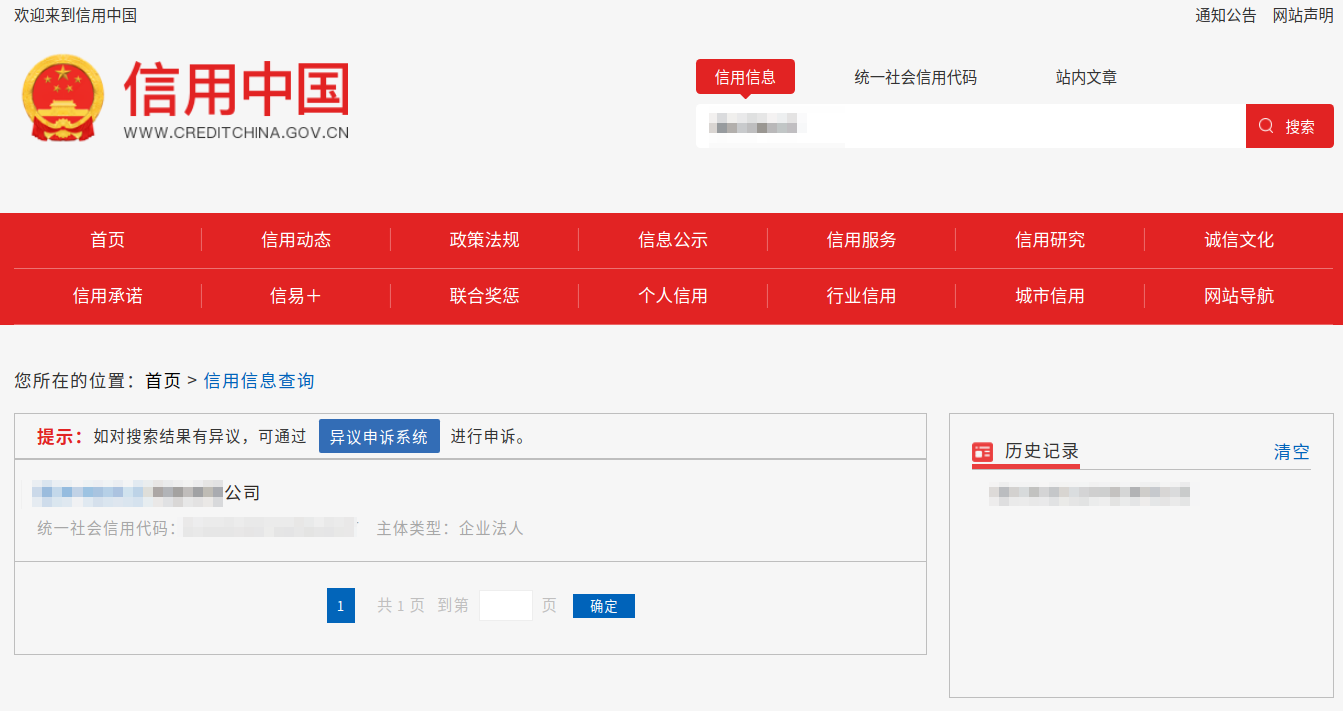Open 信用研究 navigation item
Image resolution: width=1343 pixels, height=711 pixels.
point(1050,240)
